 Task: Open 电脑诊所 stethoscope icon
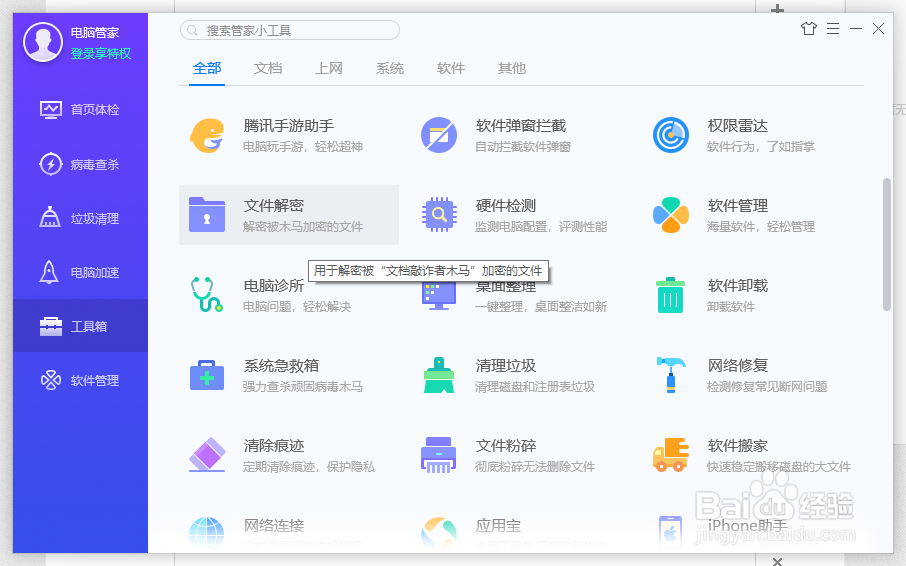207,295
